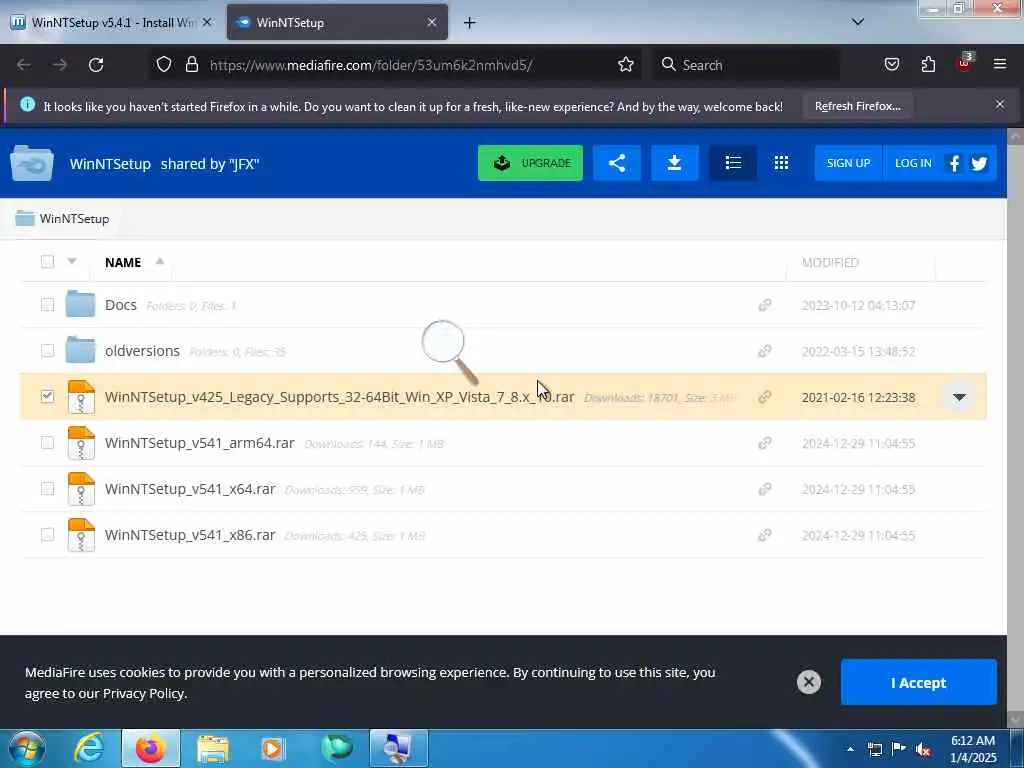
Task: View site info via the padlock icon
Action: [x=191, y=65]
